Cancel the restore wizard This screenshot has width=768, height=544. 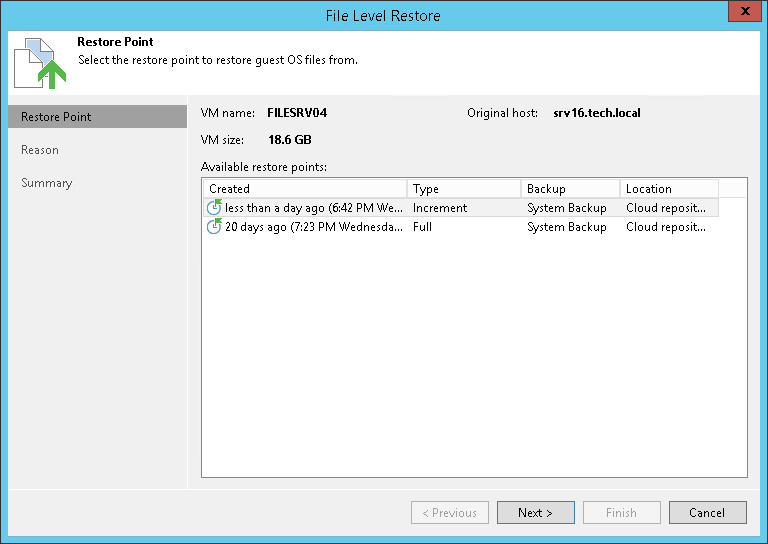tap(708, 513)
